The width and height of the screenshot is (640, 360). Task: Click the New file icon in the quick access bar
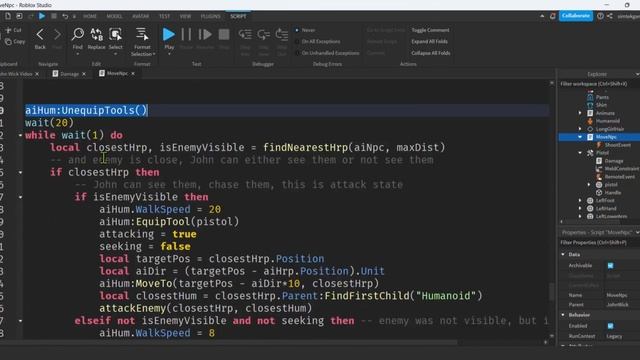(8, 16)
